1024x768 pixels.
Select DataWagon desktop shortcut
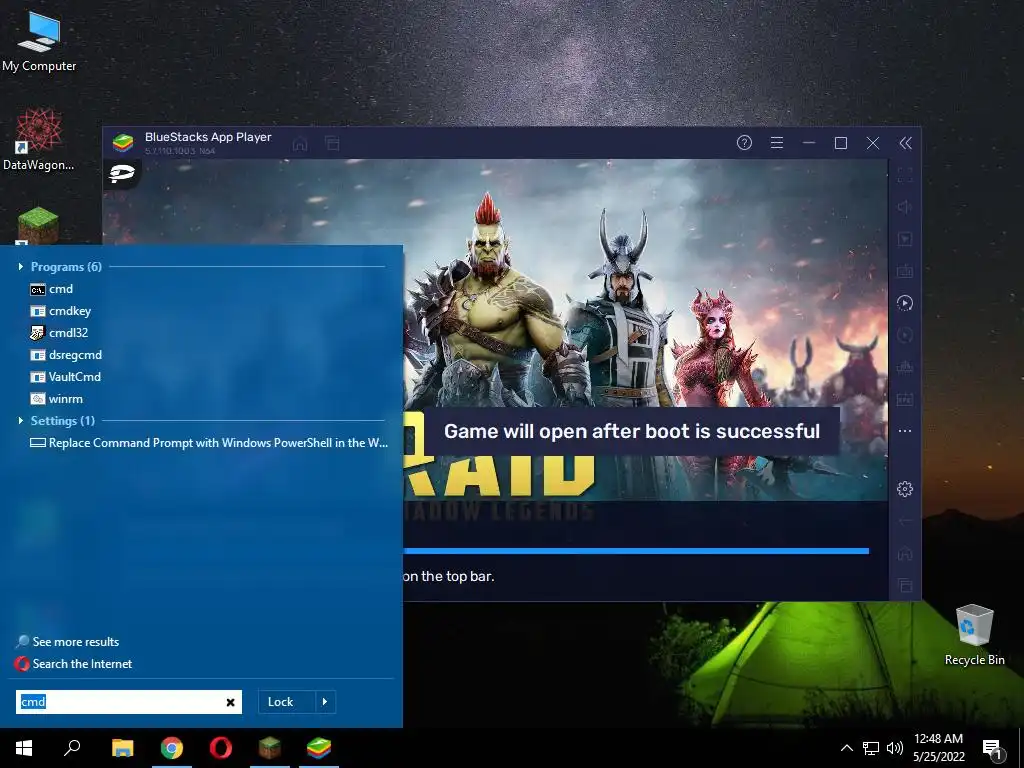click(x=39, y=139)
